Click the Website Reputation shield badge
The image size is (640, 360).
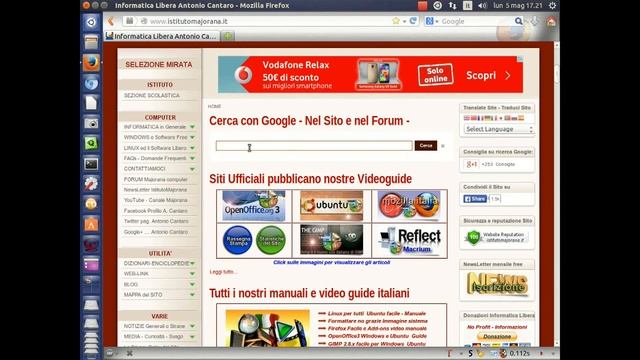pyautogui.click(x=473, y=237)
